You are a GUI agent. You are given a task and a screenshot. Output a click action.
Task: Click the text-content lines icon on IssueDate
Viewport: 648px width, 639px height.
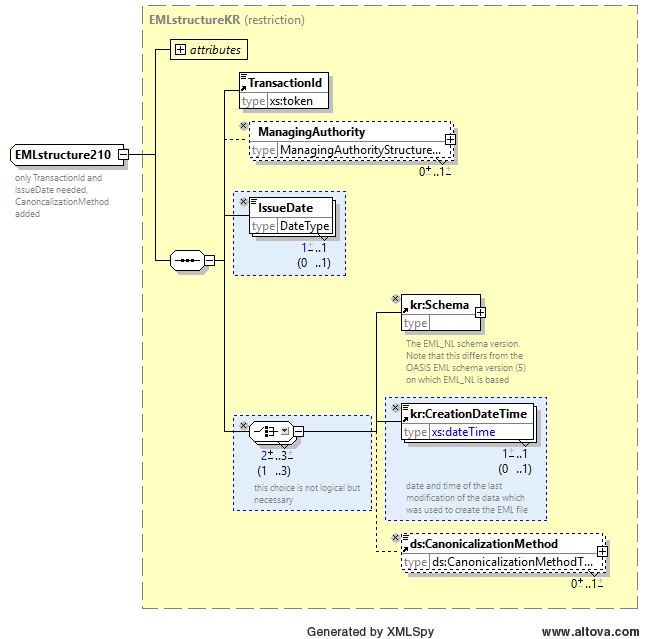254,201
